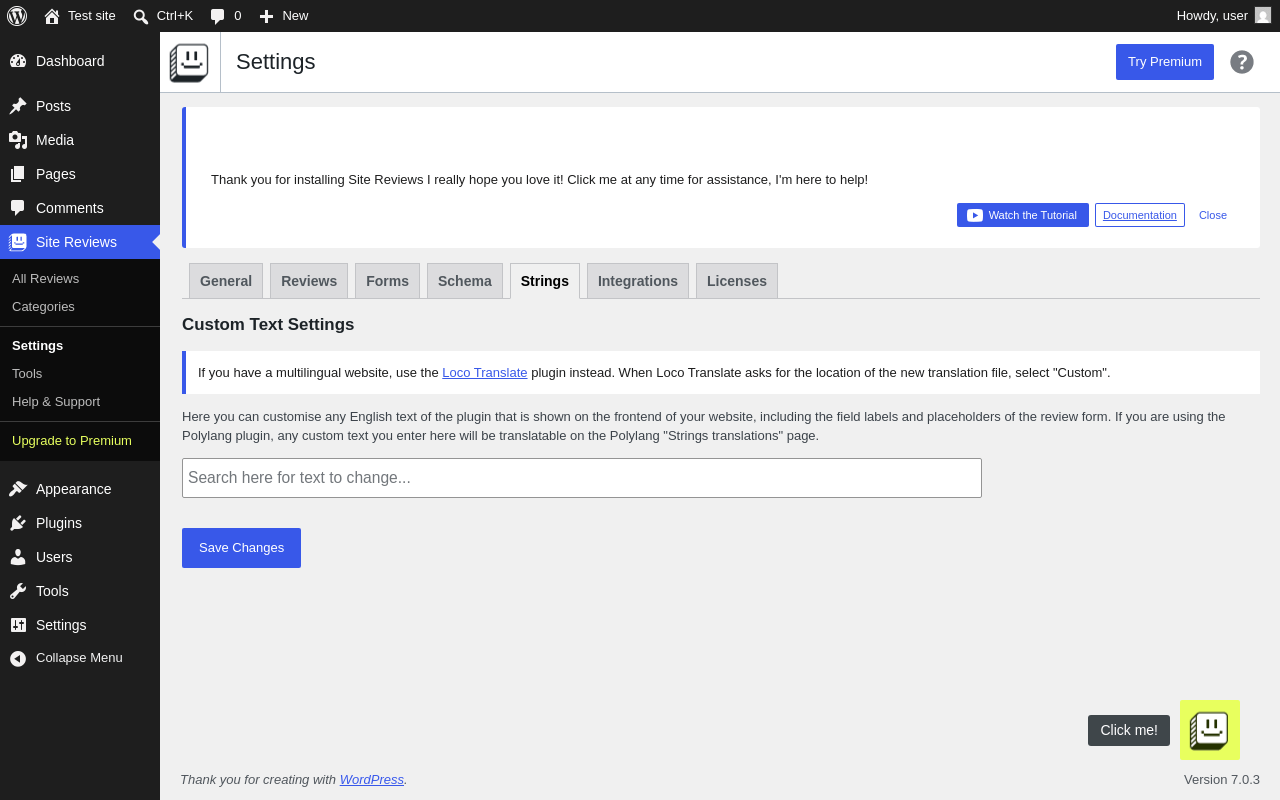Switch to the General tab
The height and width of the screenshot is (800, 1280).
pyautogui.click(x=226, y=281)
